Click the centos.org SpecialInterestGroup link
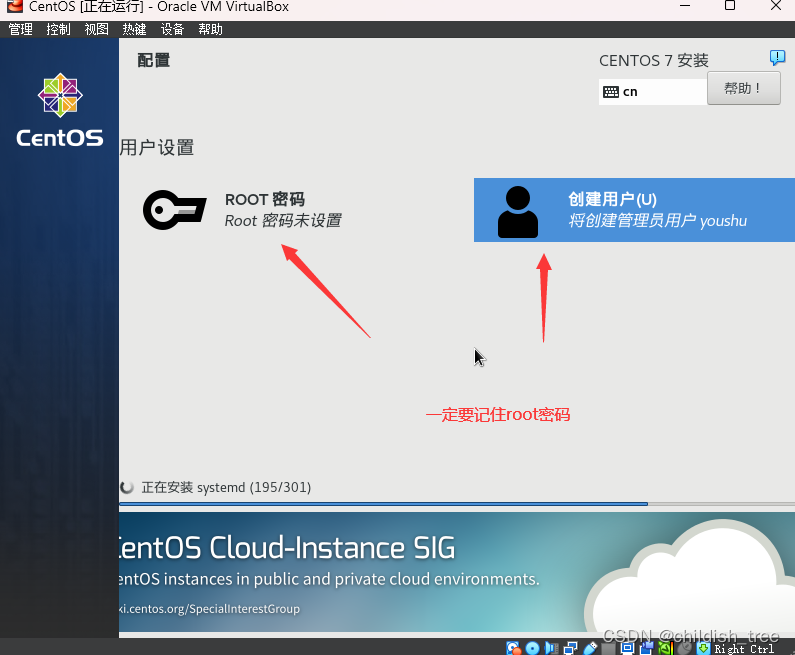 click(x=209, y=609)
